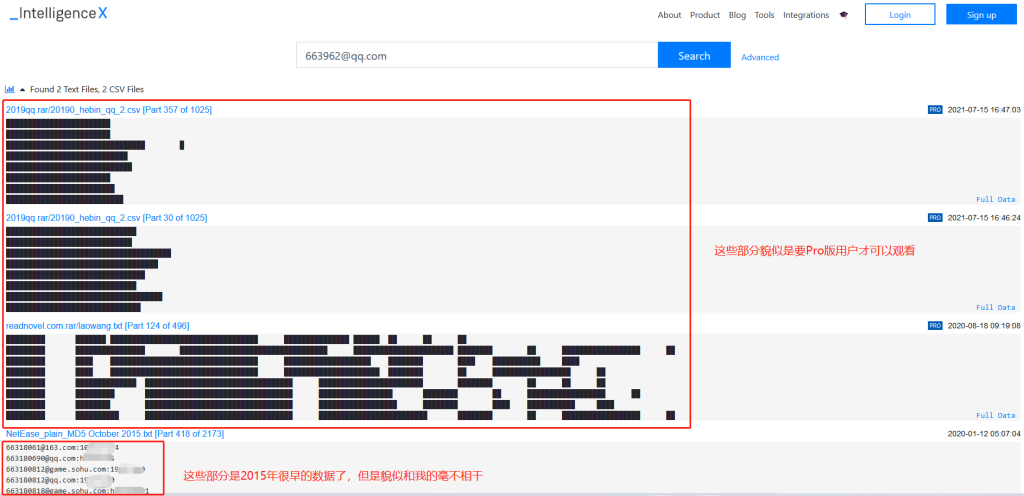This screenshot has width=1024, height=496.
Task: Go to the Blog page
Action: 737,15
